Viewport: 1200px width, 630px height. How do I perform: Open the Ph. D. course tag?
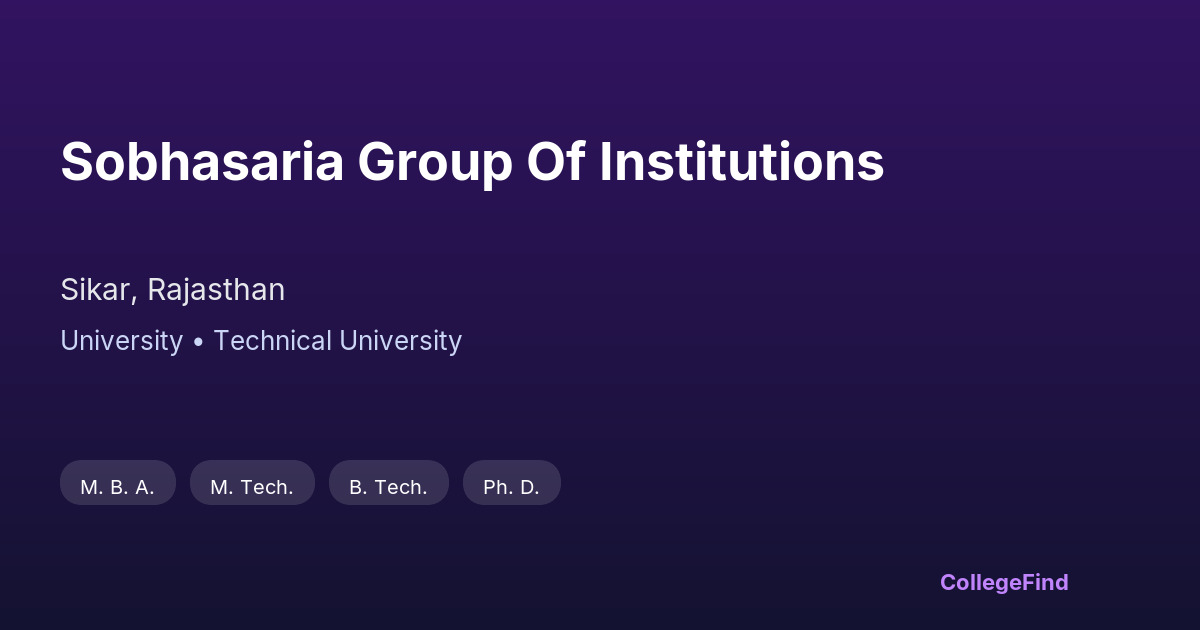[x=511, y=483]
